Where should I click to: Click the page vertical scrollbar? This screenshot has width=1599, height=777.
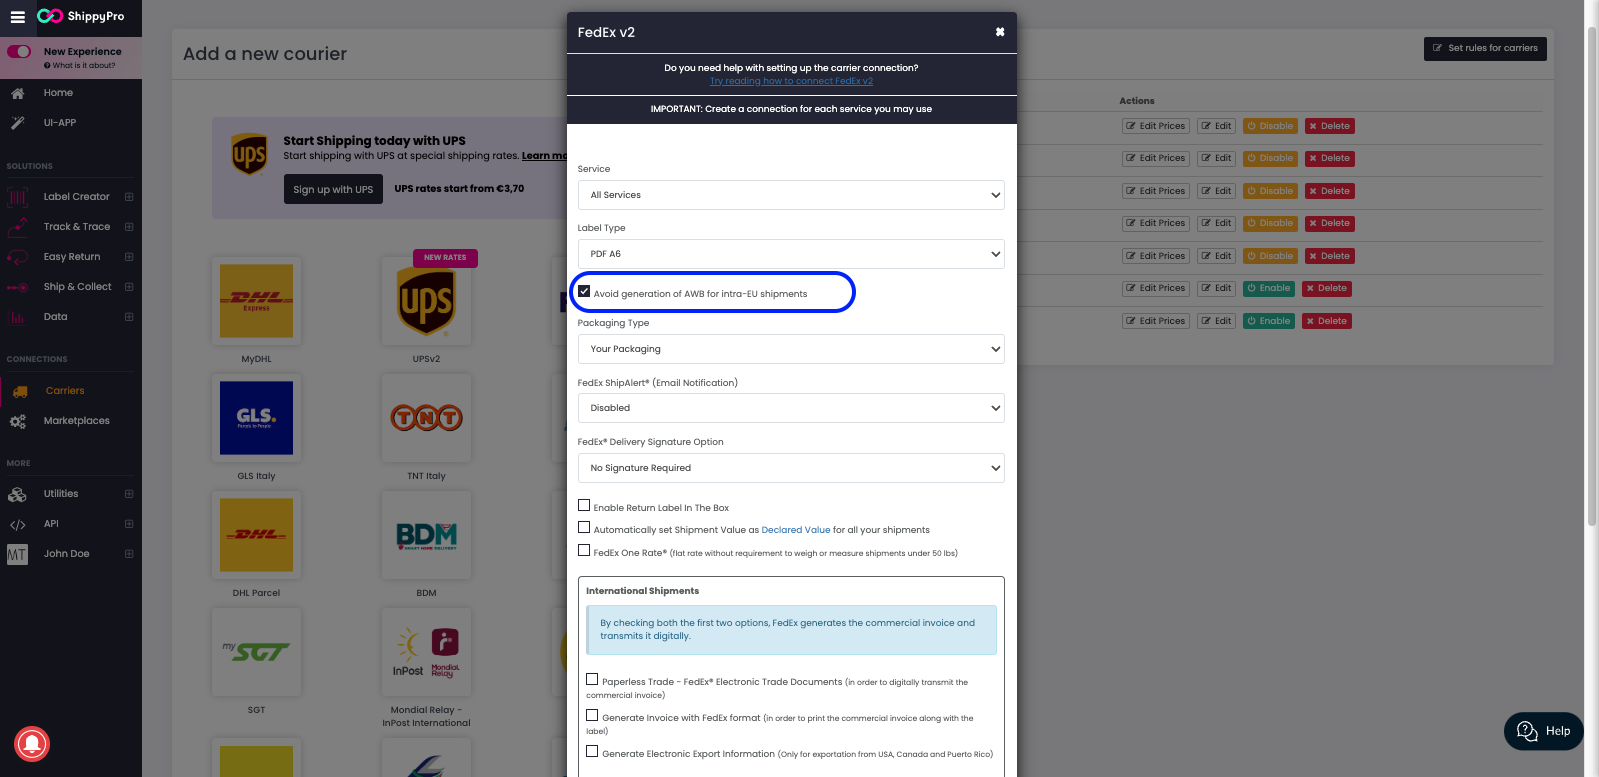click(1592, 275)
